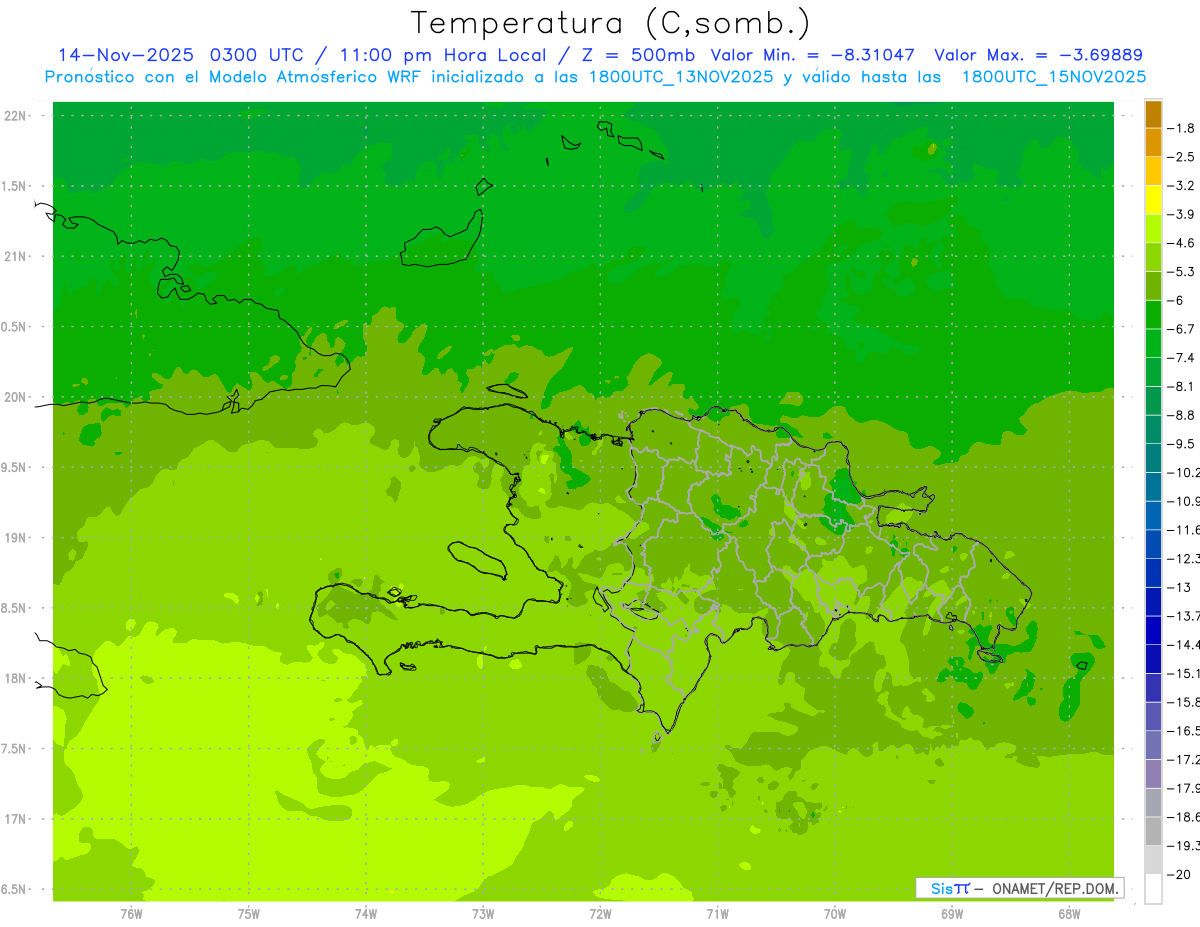Click the dark blue swatch between -13.7 and -14.4
The width and height of the screenshot is (1200, 927).
pyautogui.click(x=1153, y=630)
